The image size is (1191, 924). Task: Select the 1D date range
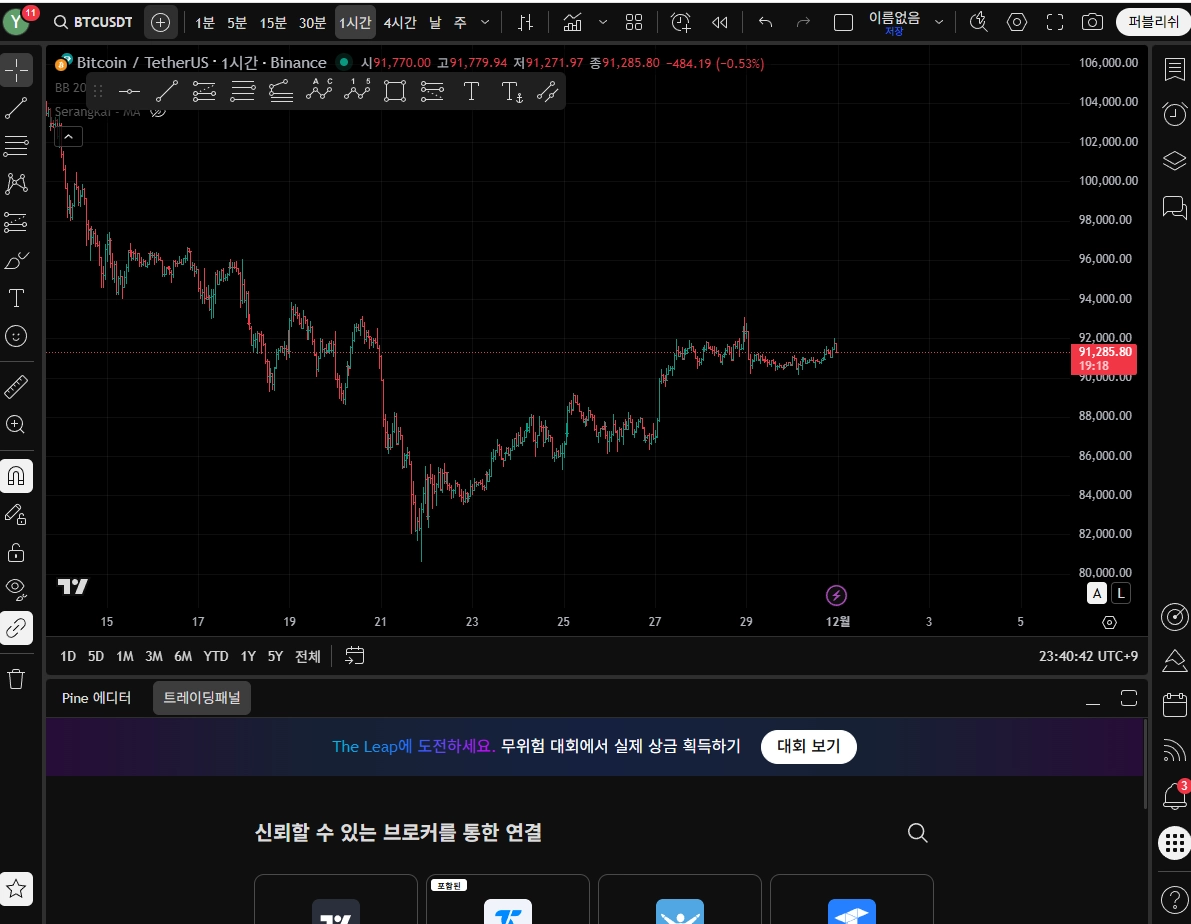tap(68, 656)
